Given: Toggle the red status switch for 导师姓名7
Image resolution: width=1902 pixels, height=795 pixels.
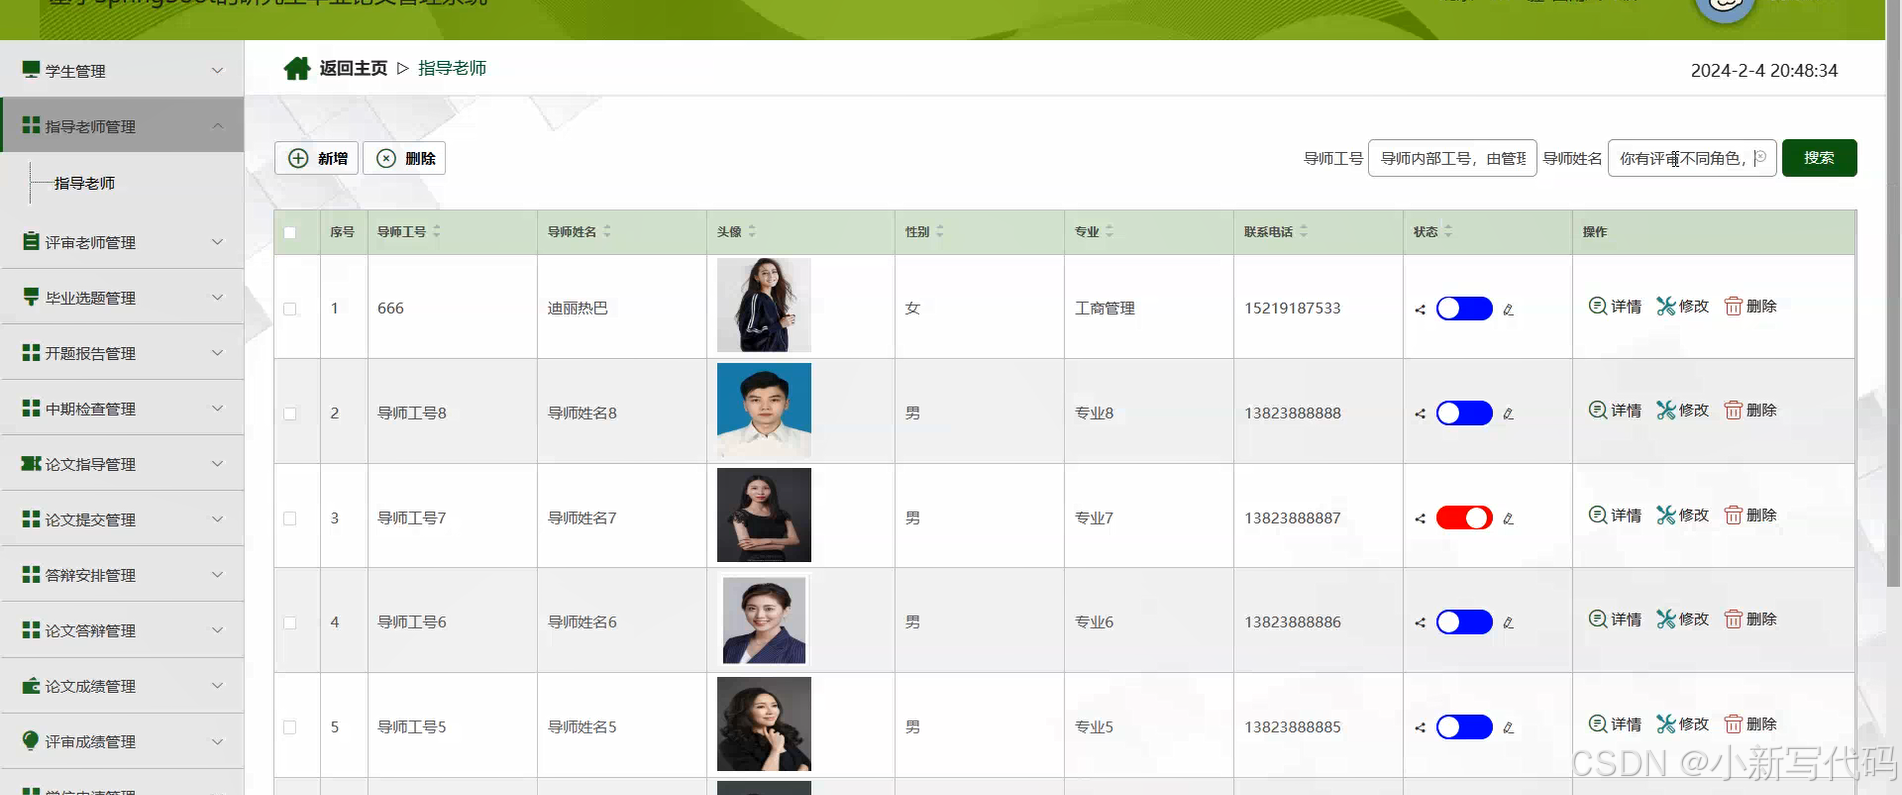Looking at the screenshot, I should click(1464, 517).
